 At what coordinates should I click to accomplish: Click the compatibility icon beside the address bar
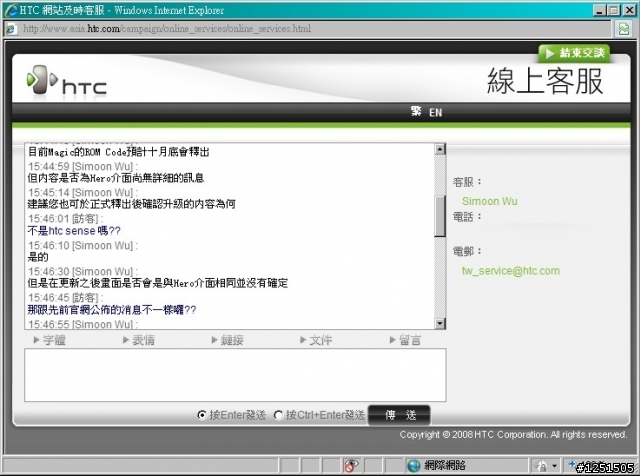point(624,29)
